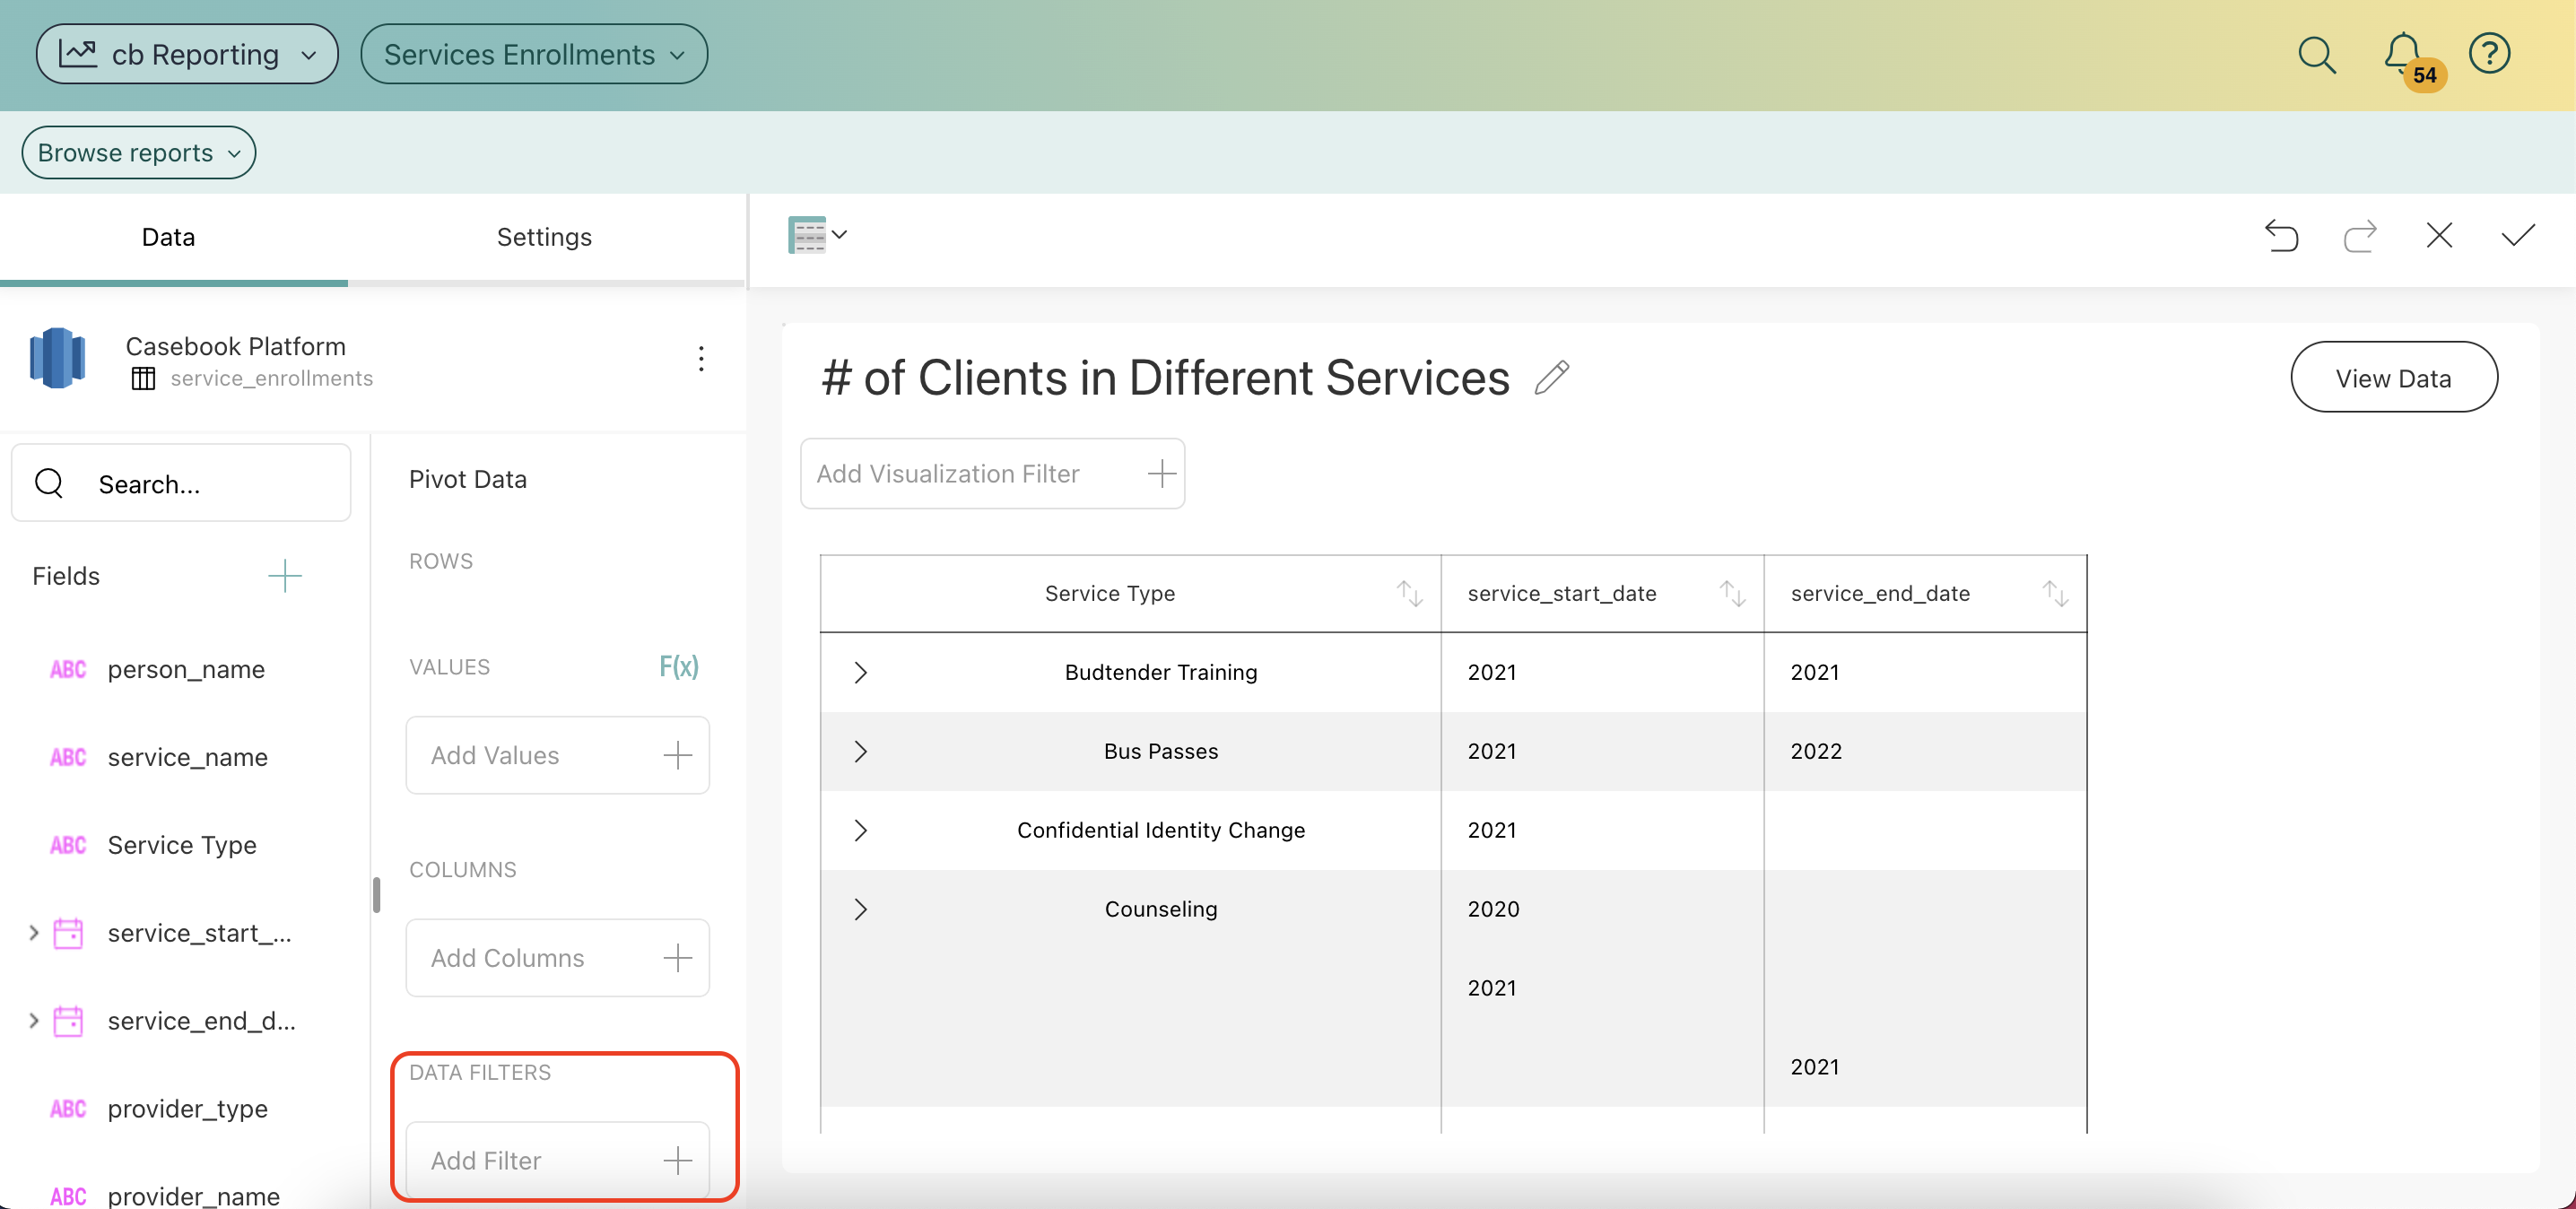Screen dimensions: 2576x1209
Task: Open the Services Enrollments menu
Action: (534, 55)
